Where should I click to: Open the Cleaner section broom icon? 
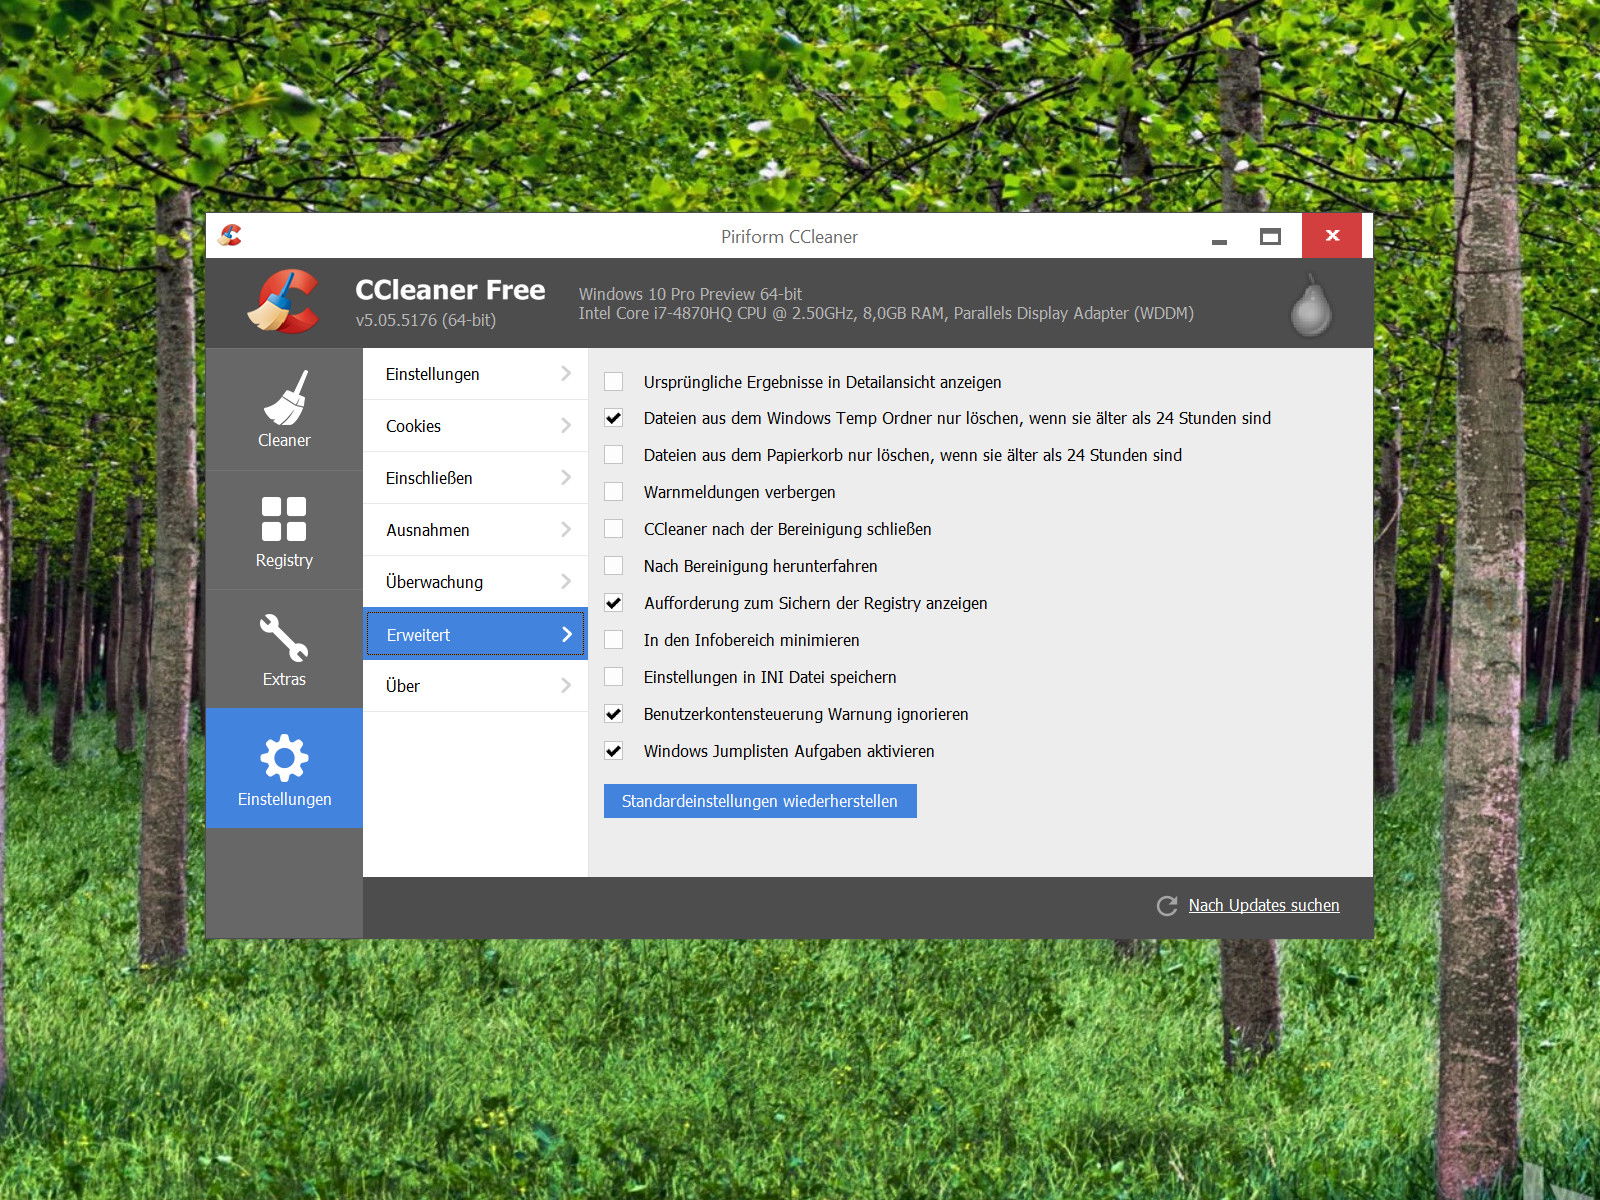[x=285, y=397]
